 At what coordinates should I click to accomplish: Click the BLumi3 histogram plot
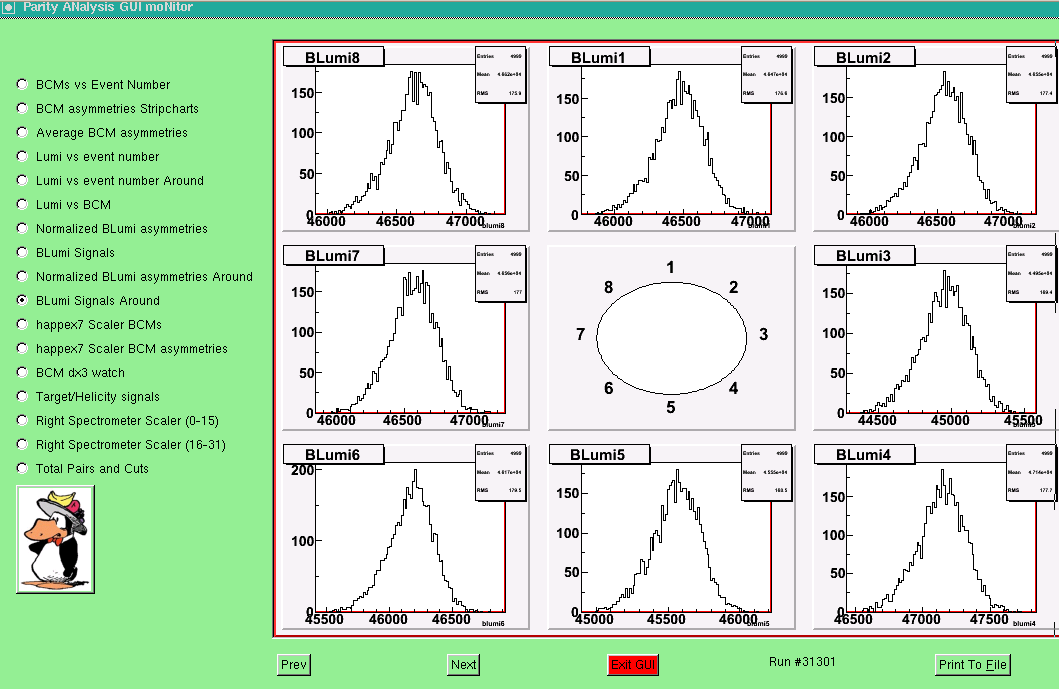coord(935,338)
